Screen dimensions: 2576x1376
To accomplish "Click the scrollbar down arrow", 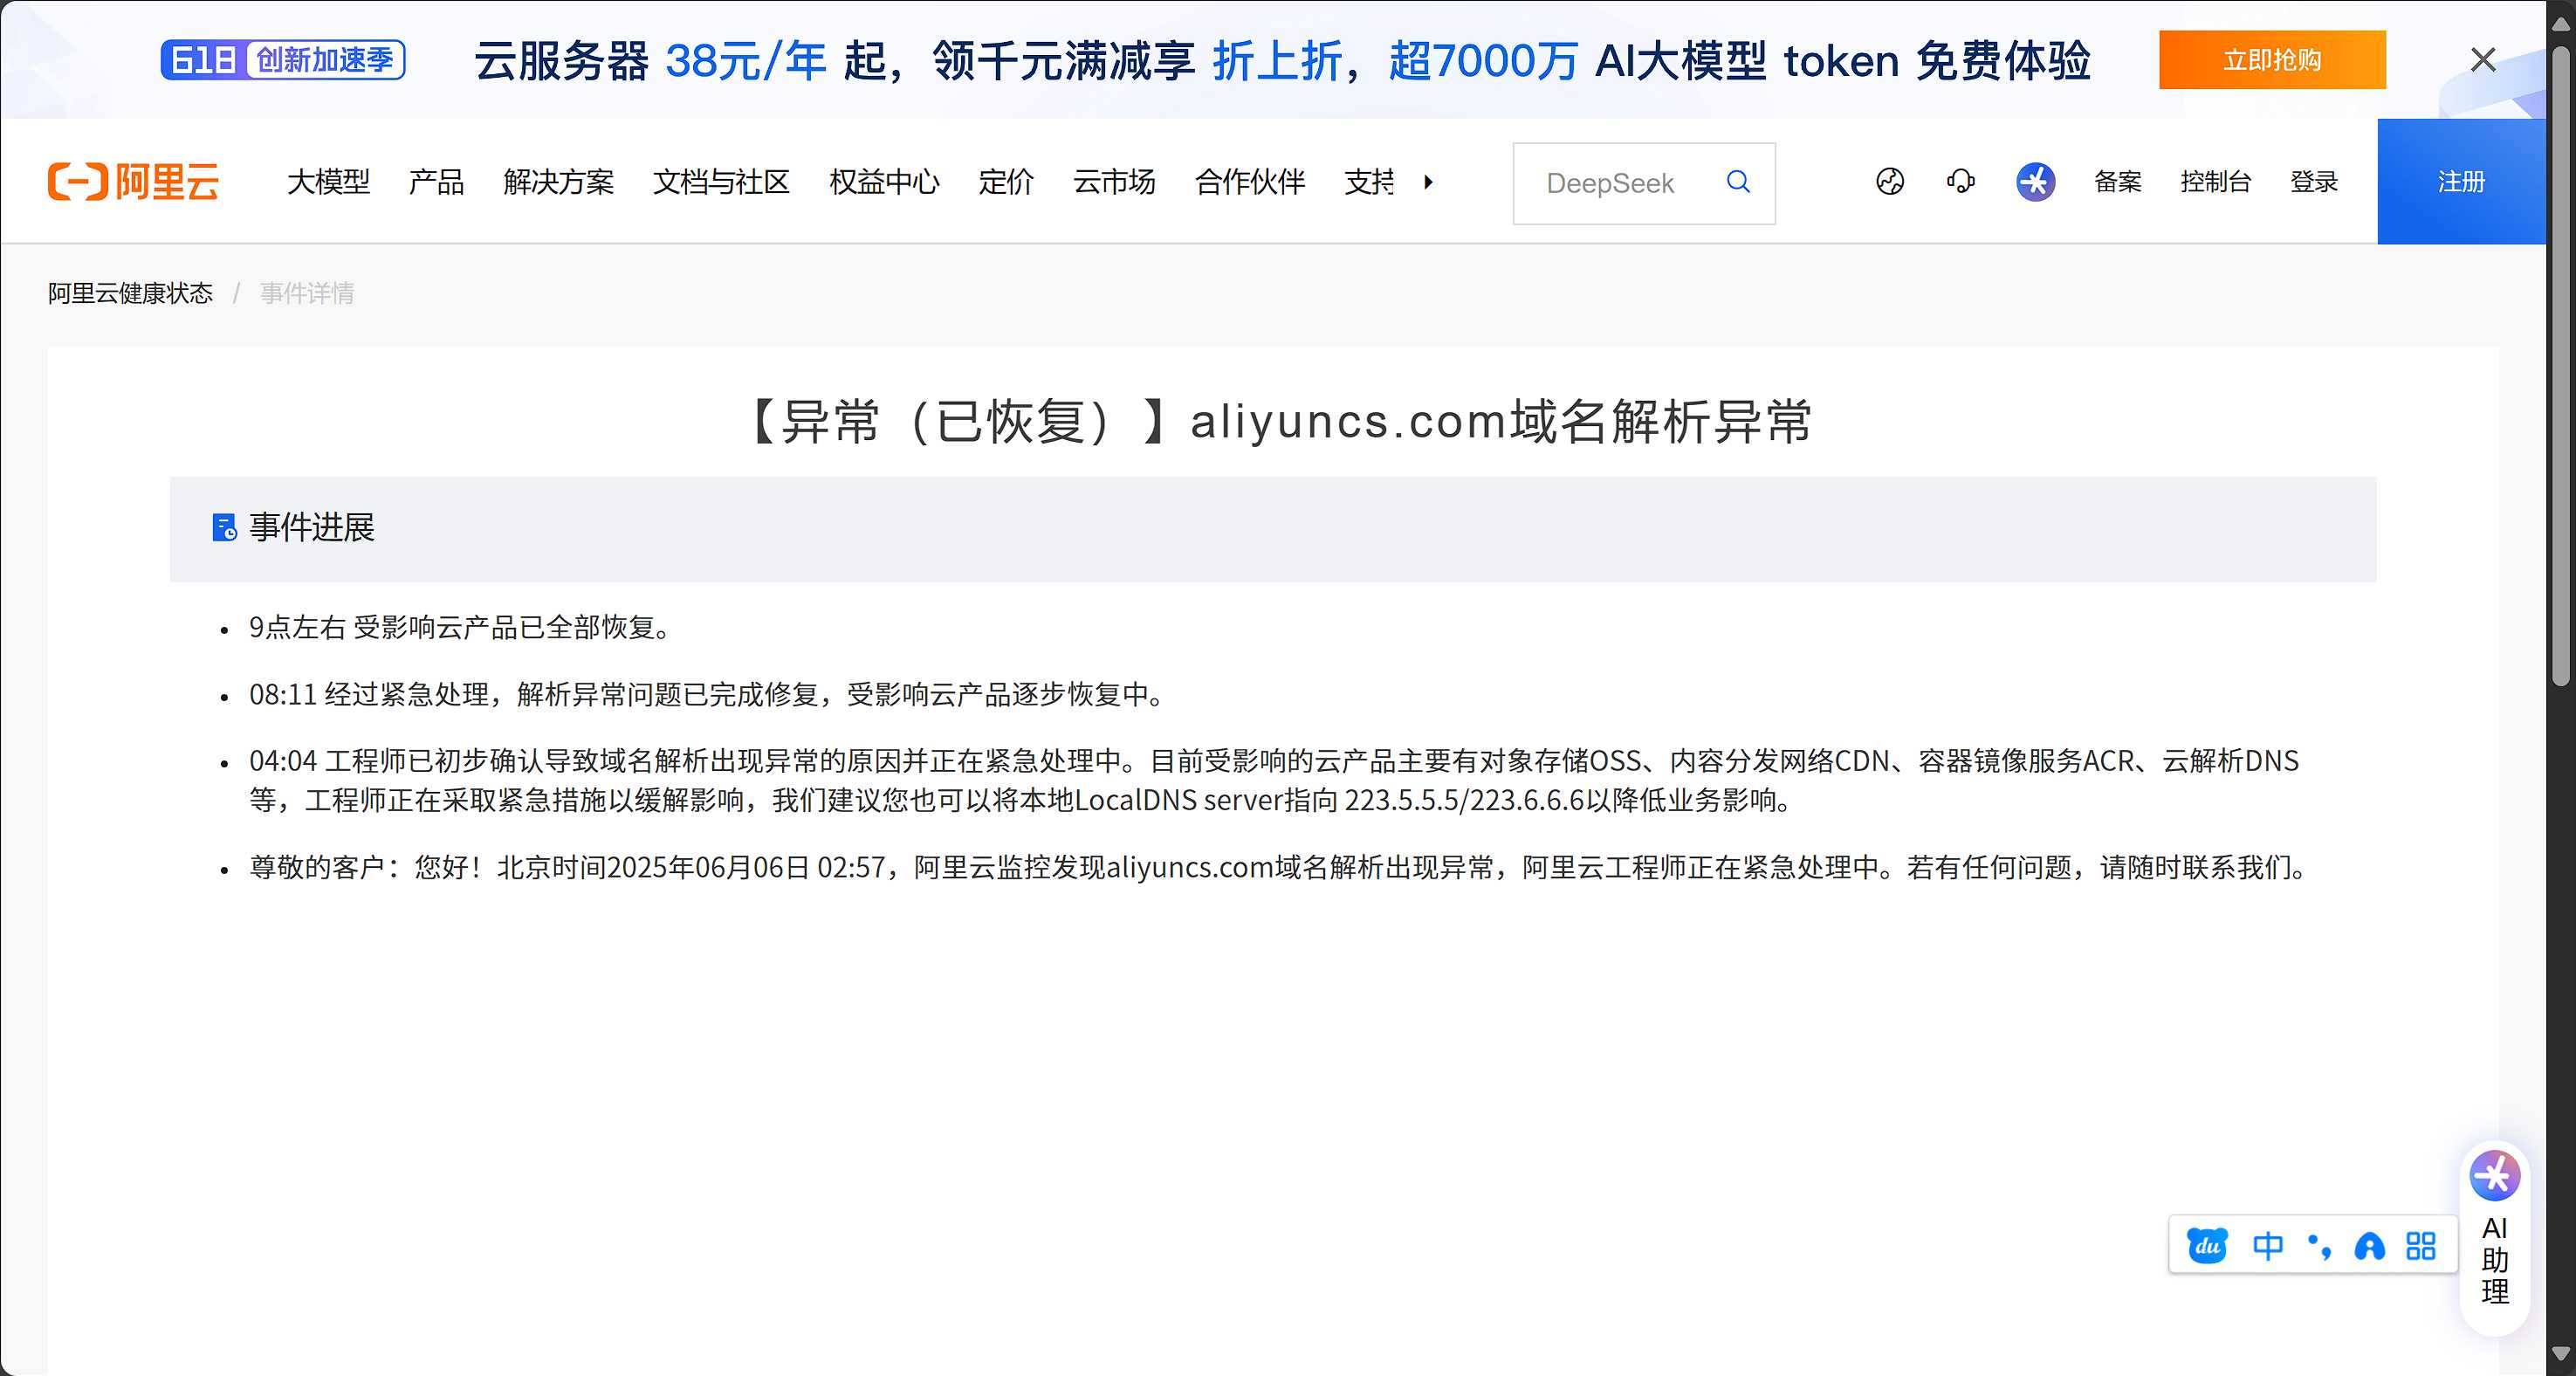I will point(2560,1354).
